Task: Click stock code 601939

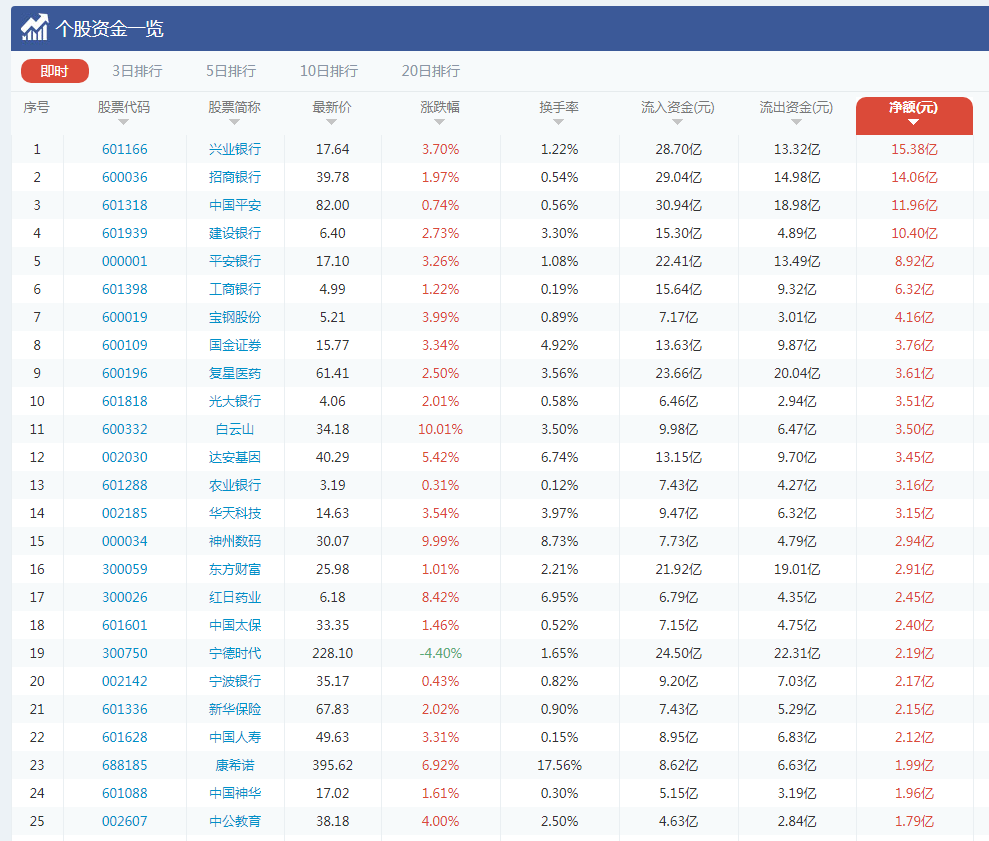Action: point(125,233)
